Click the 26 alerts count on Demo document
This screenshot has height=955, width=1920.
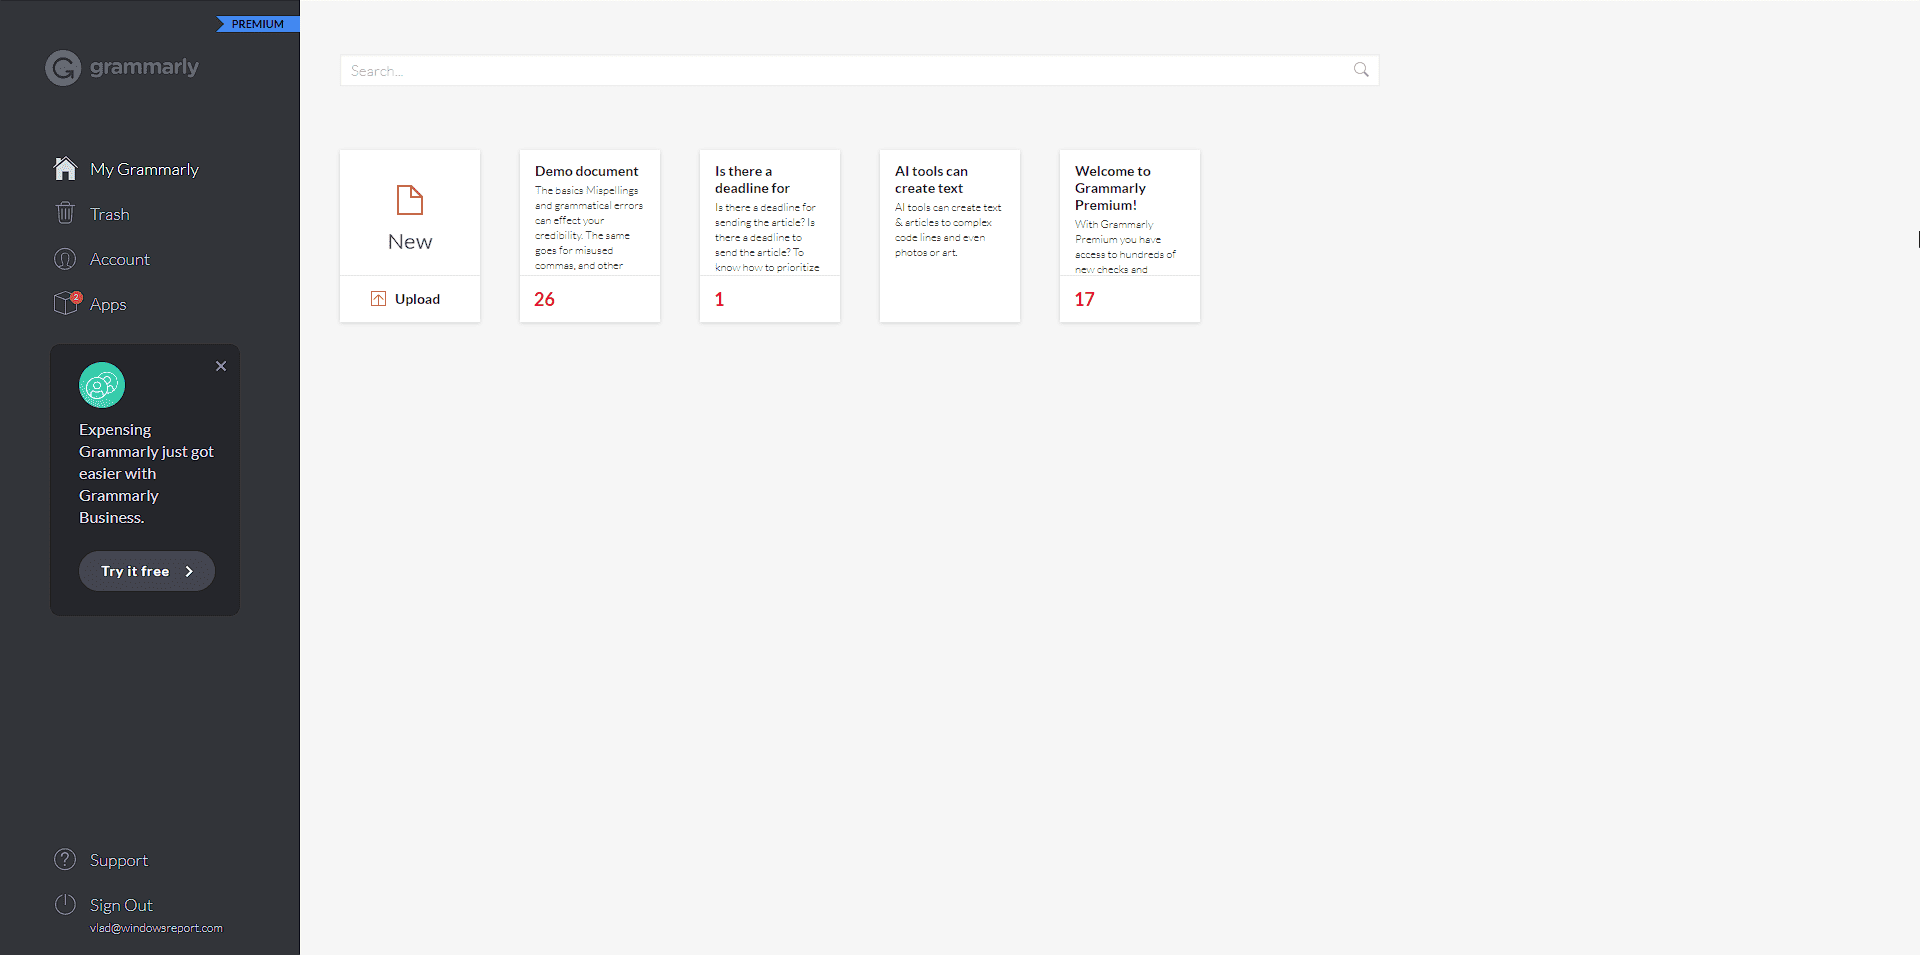[544, 299]
